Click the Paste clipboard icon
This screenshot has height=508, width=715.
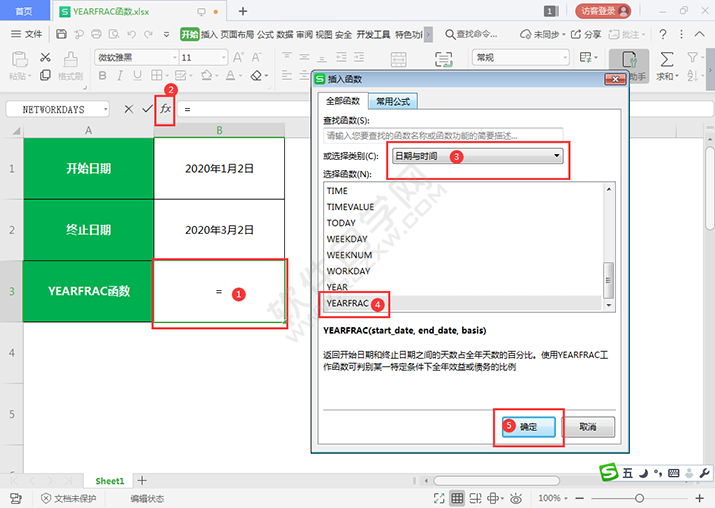20,59
